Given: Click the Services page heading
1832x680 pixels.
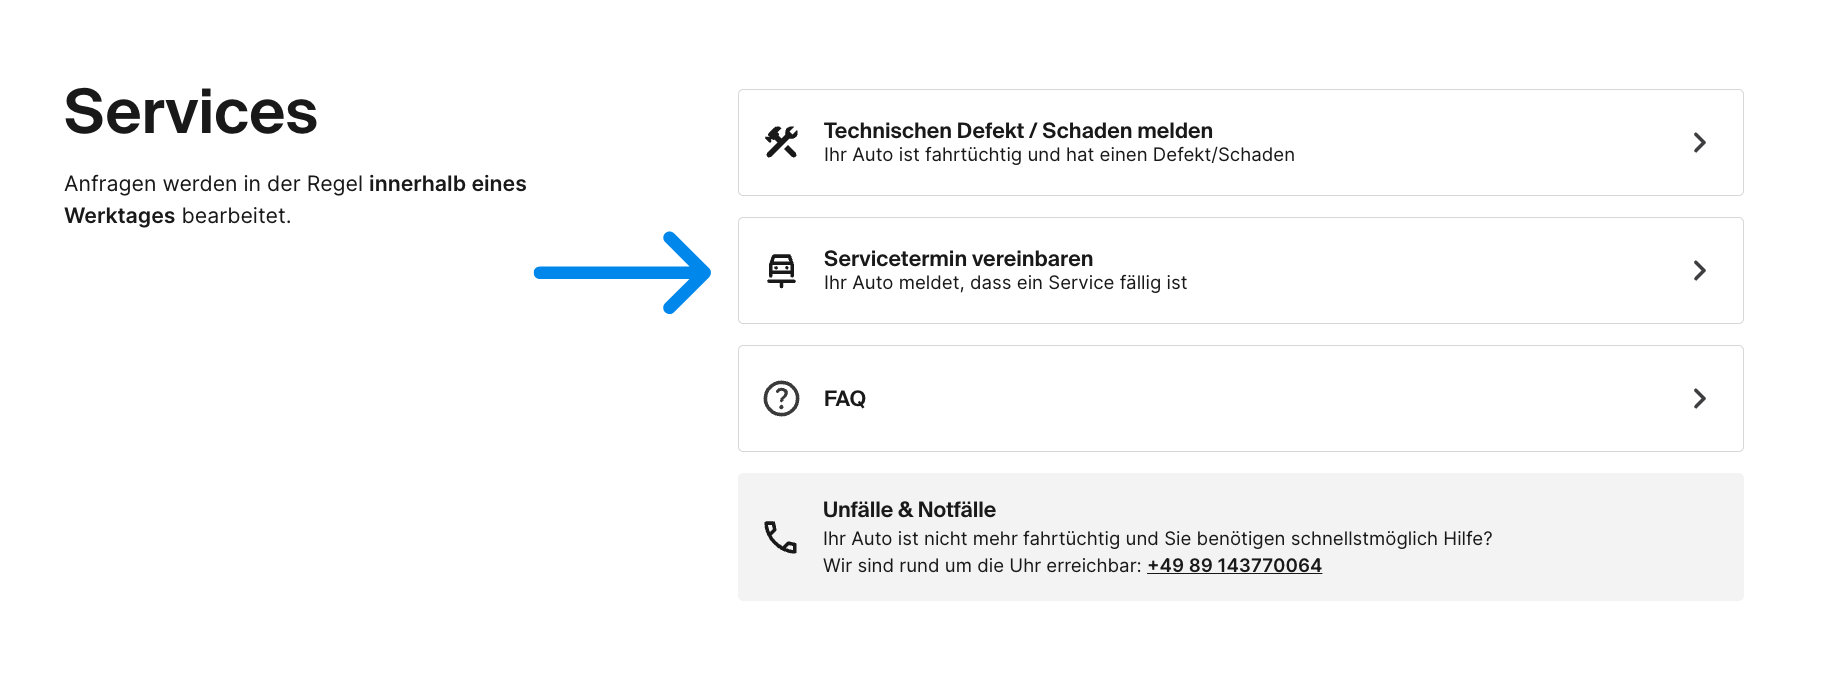Looking at the screenshot, I should (x=191, y=111).
